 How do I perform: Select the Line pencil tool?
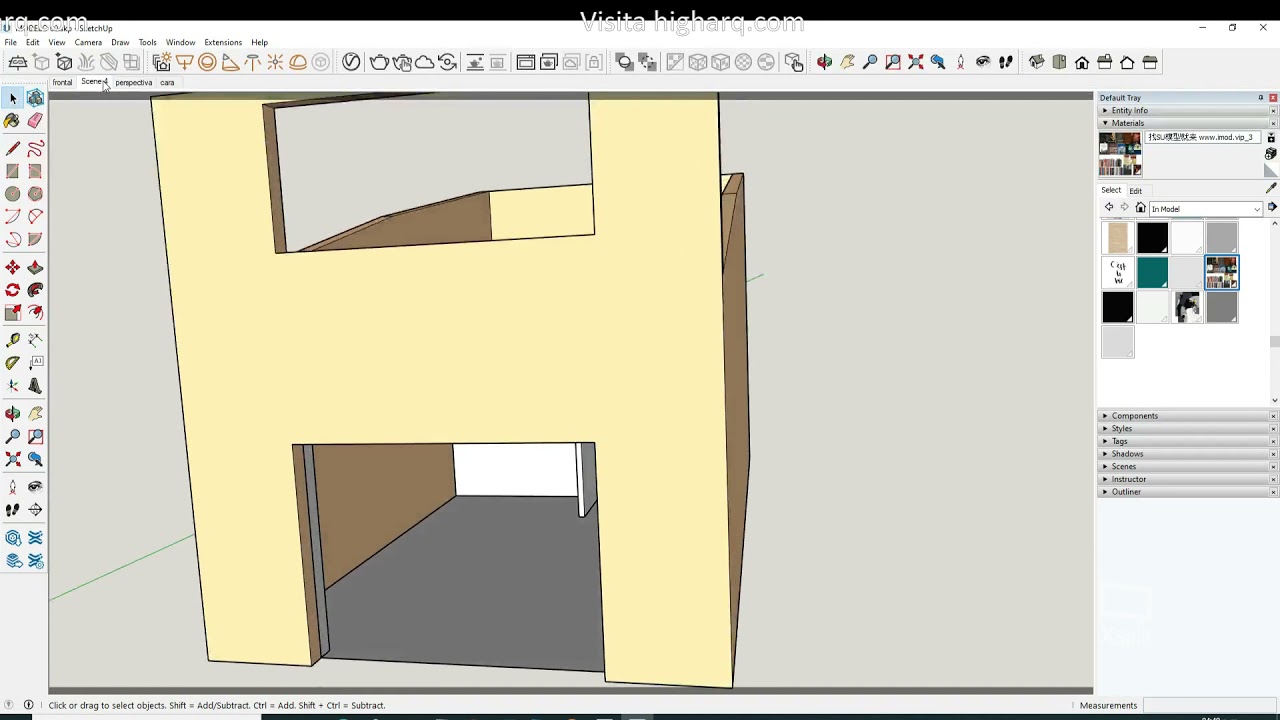tap(13, 149)
